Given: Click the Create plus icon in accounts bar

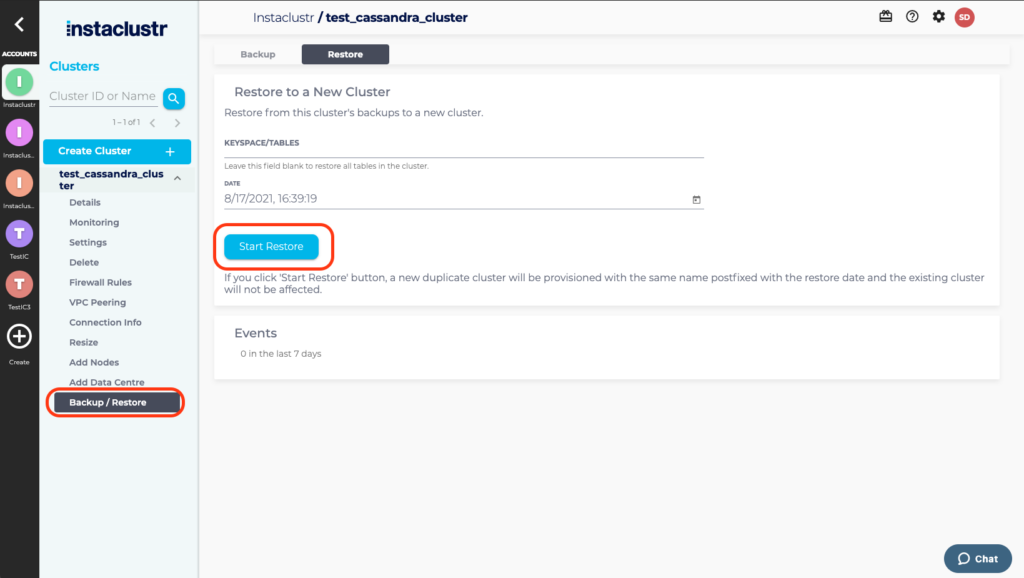Looking at the screenshot, I should click(19, 337).
